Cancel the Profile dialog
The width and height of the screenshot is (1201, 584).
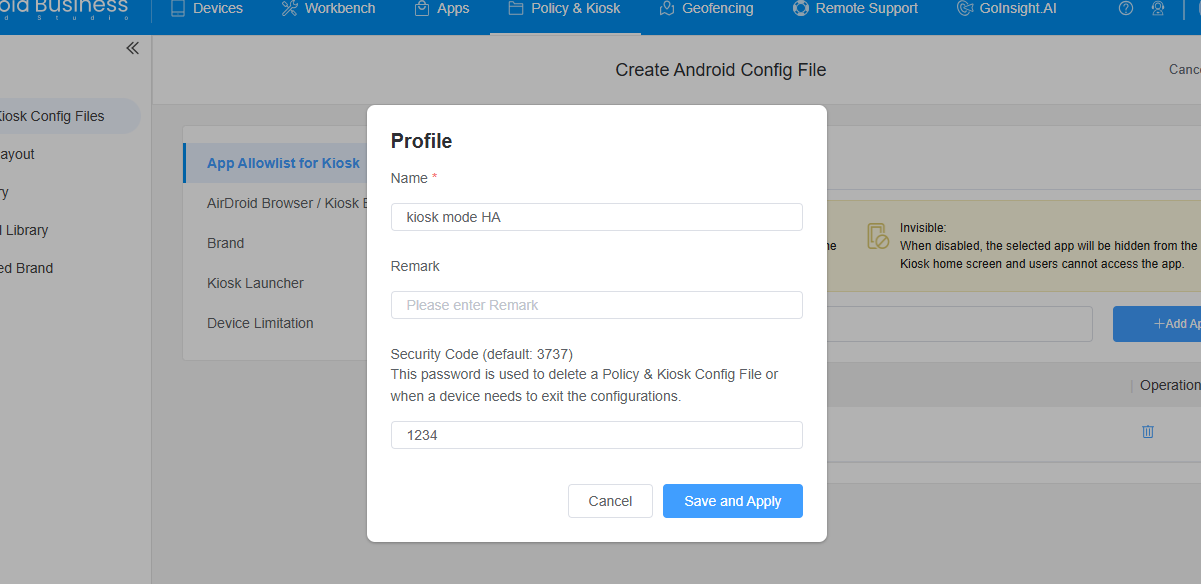[610, 500]
